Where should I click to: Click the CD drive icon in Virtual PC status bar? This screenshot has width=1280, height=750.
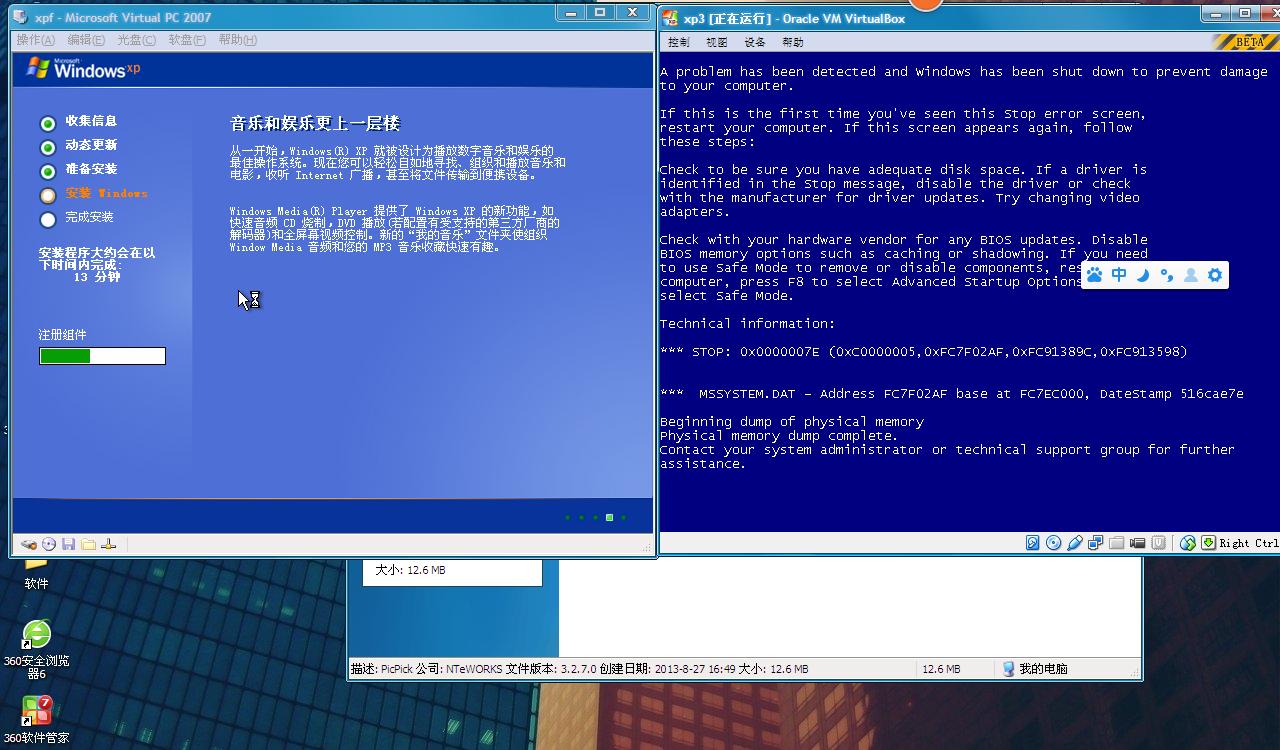click(x=48, y=544)
